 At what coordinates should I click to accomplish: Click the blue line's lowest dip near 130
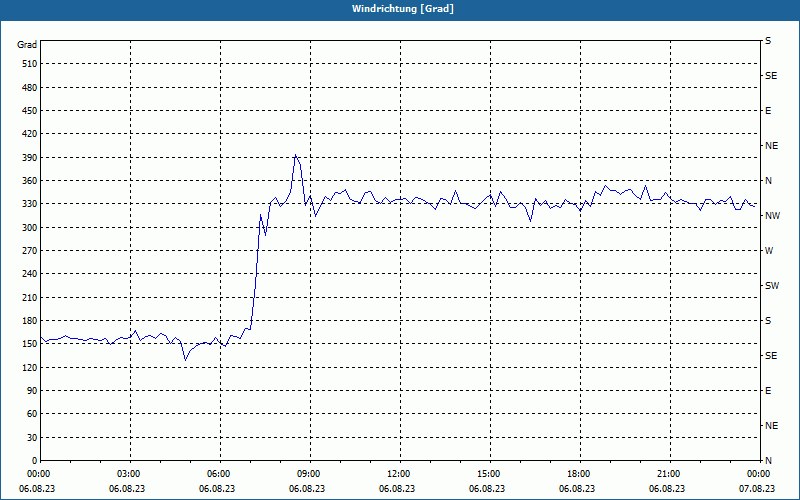pyautogui.click(x=185, y=360)
